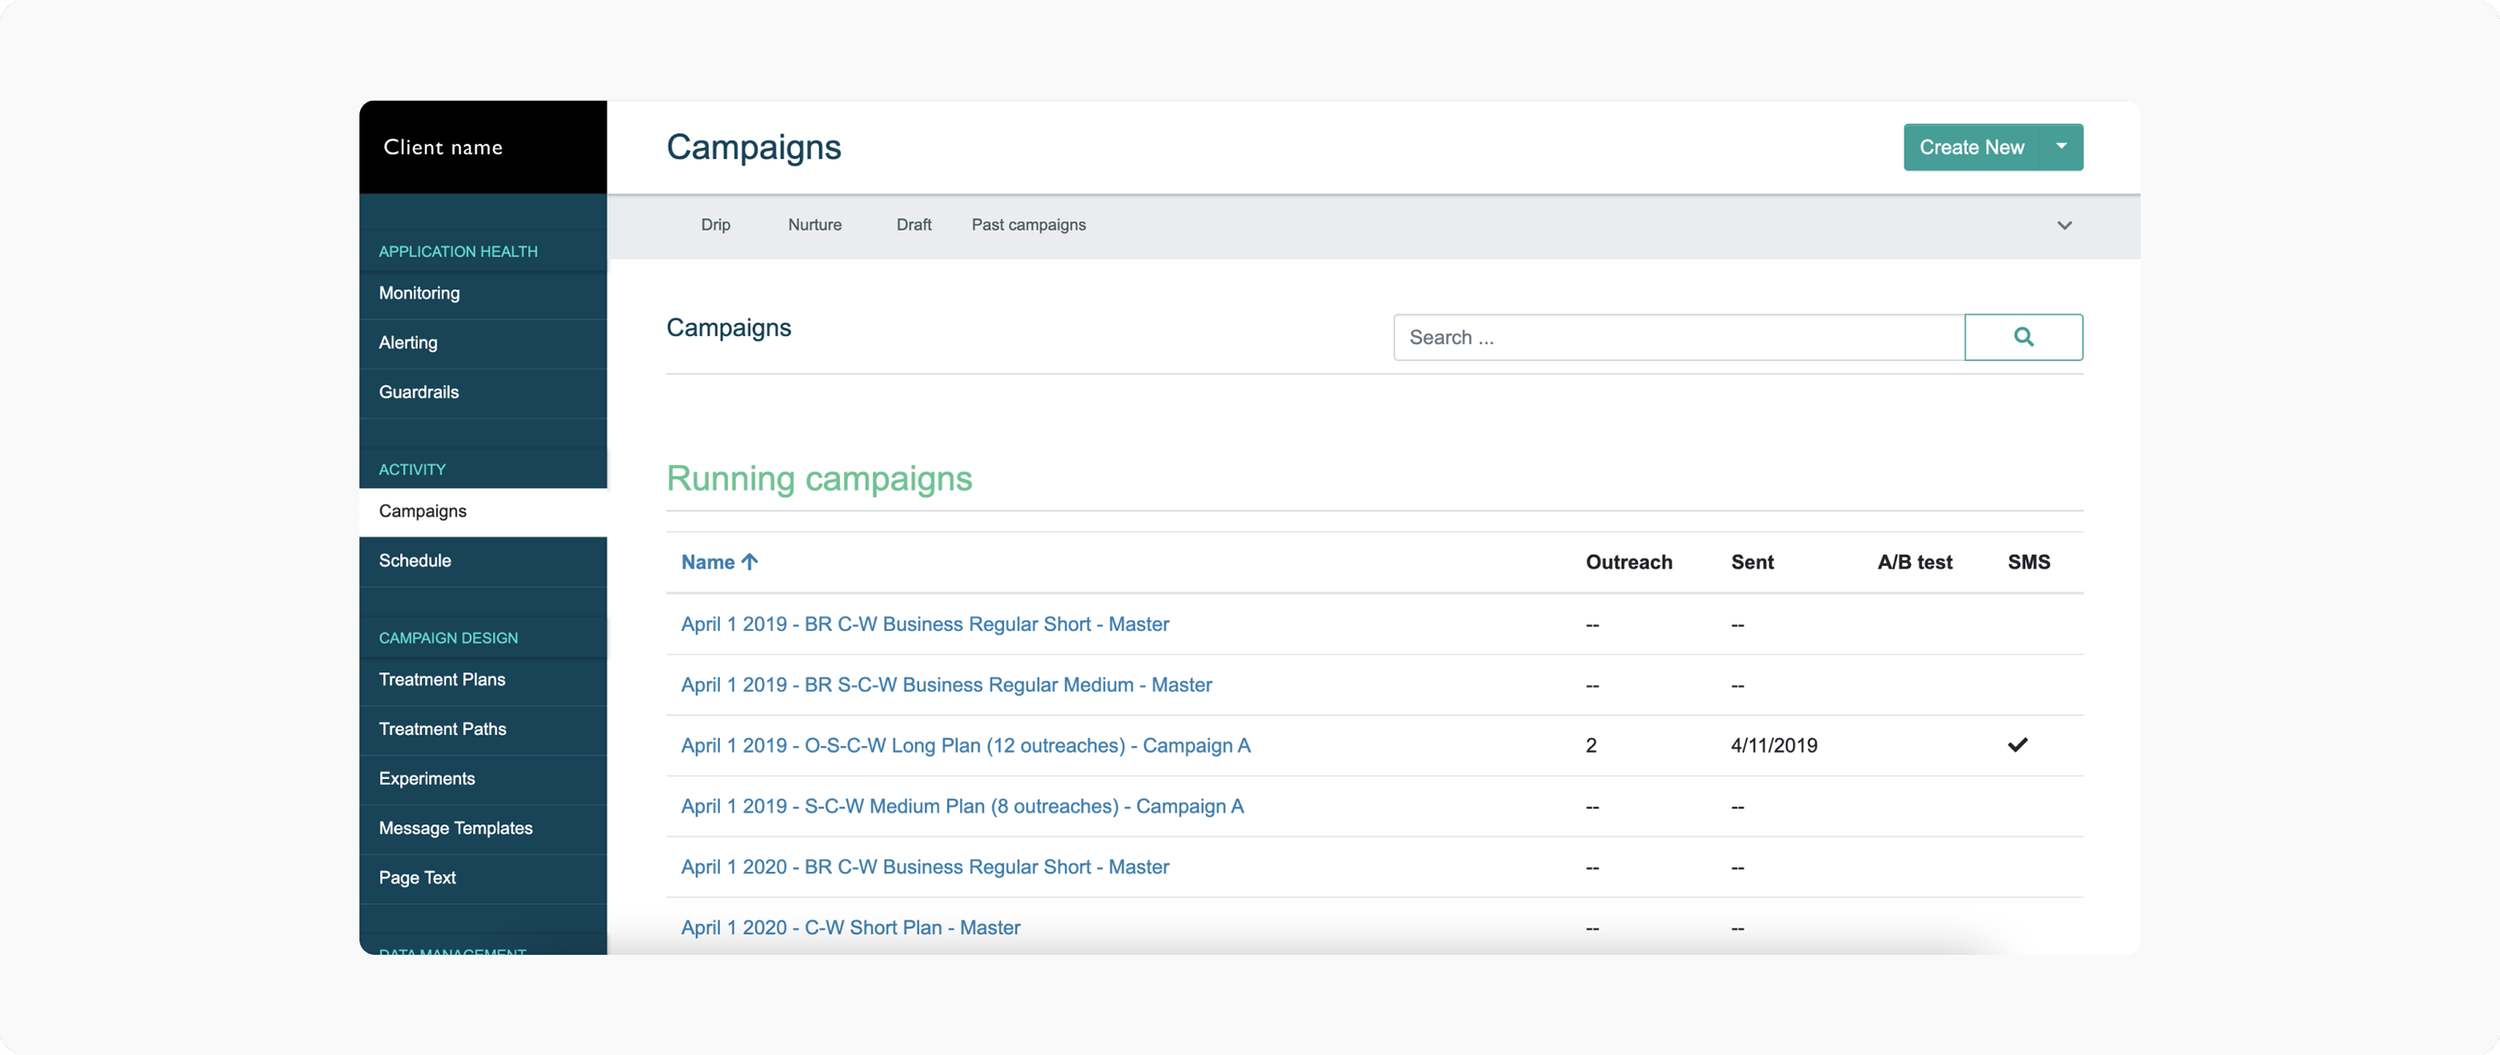
Task: Click the SMS checkmark for Campaign A Long Plan
Action: pyautogui.click(x=2018, y=745)
